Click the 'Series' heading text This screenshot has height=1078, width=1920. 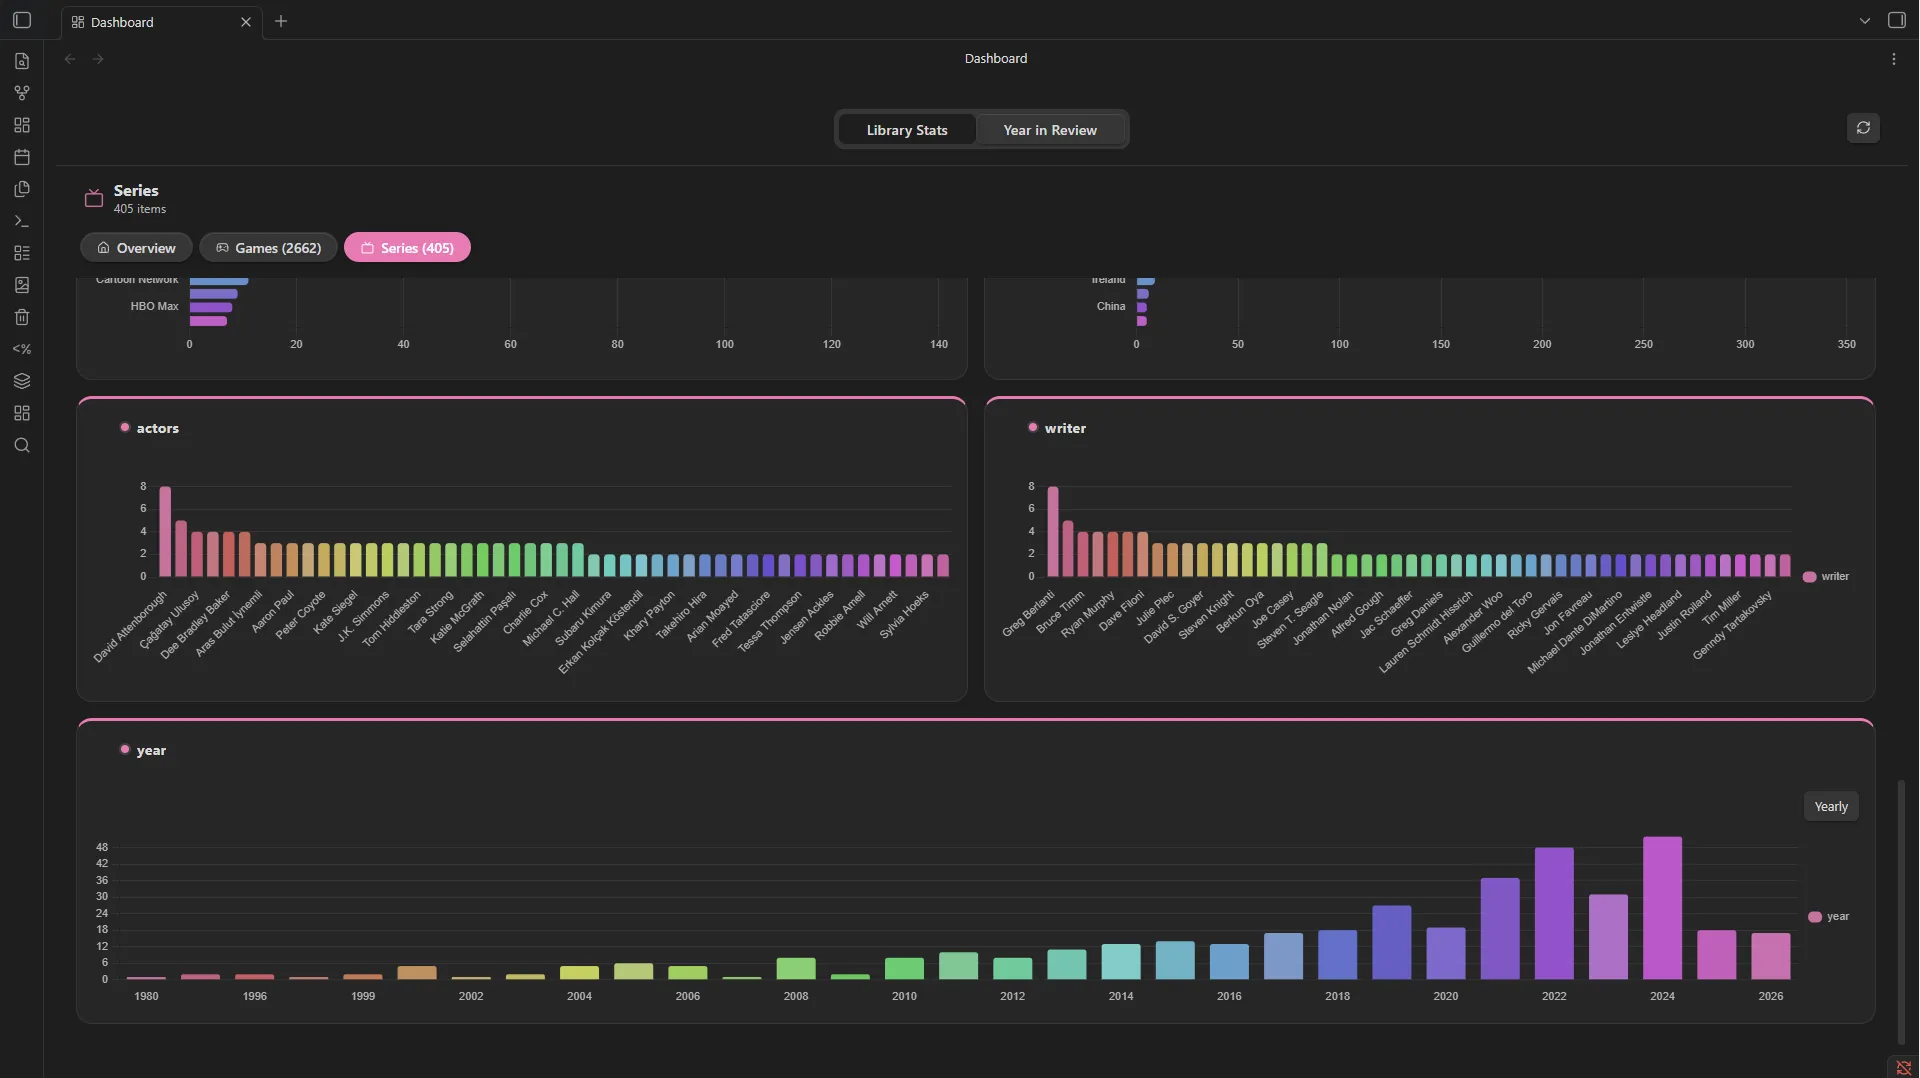(136, 190)
